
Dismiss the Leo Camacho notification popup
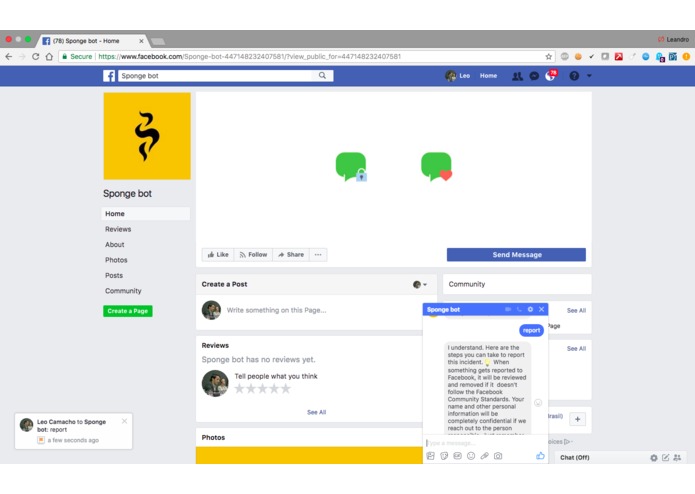pos(125,421)
